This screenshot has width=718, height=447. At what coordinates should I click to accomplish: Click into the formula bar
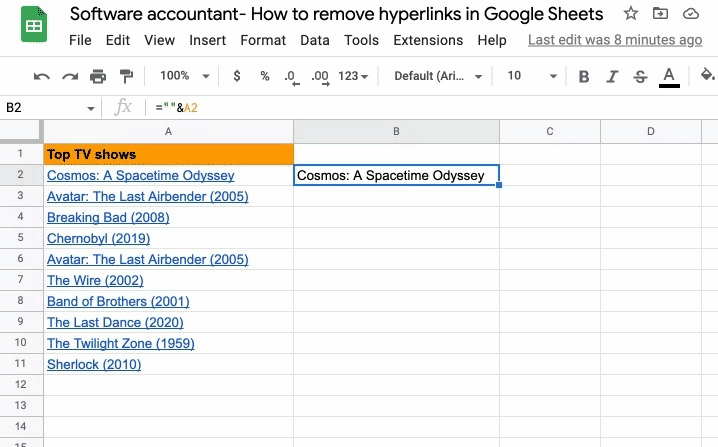(430, 108)
